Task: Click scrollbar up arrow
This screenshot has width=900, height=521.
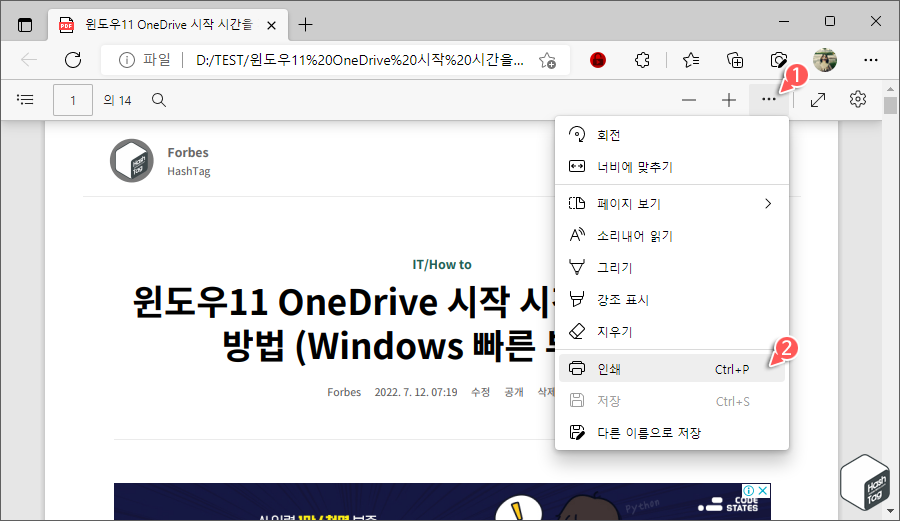Action: (890, 89)
